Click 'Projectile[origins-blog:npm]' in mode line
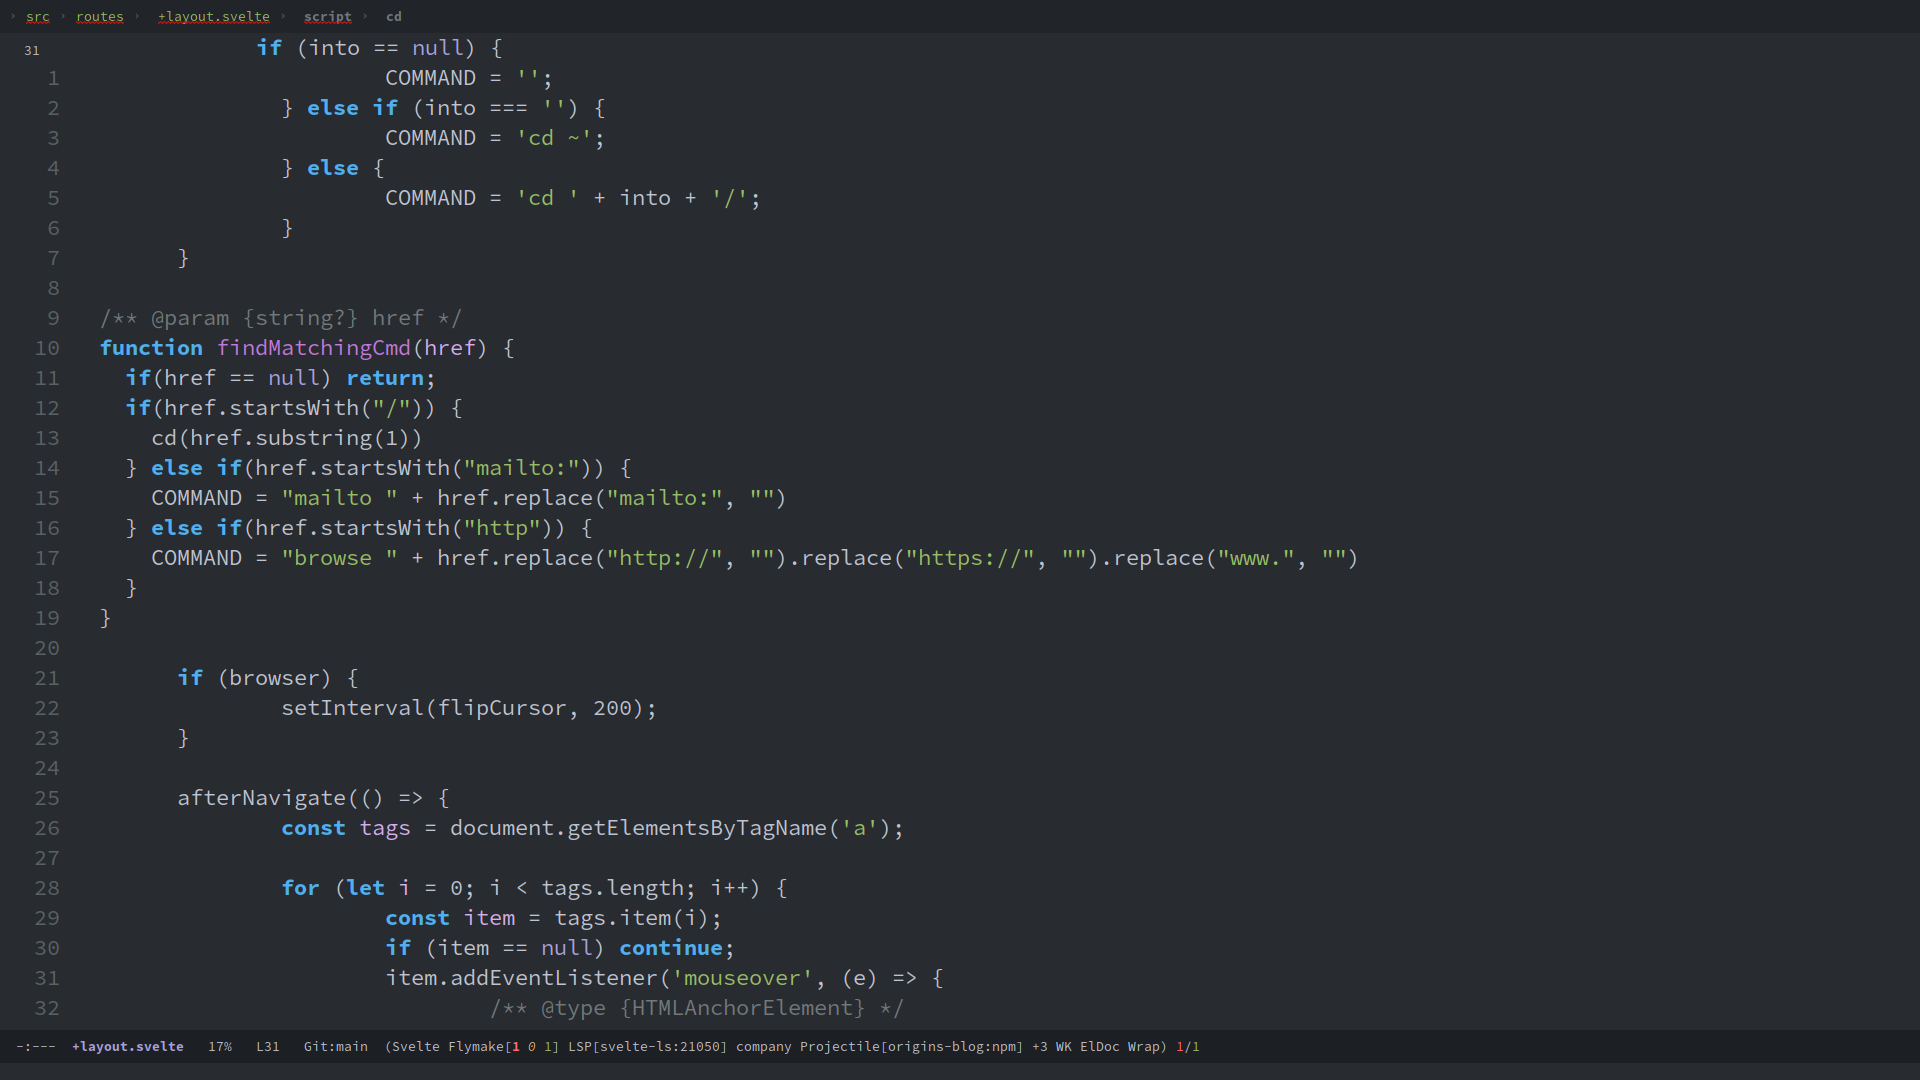The height and width of the screenshot is (1080, 1920). pyautogui.click(x=912, y=1046)
